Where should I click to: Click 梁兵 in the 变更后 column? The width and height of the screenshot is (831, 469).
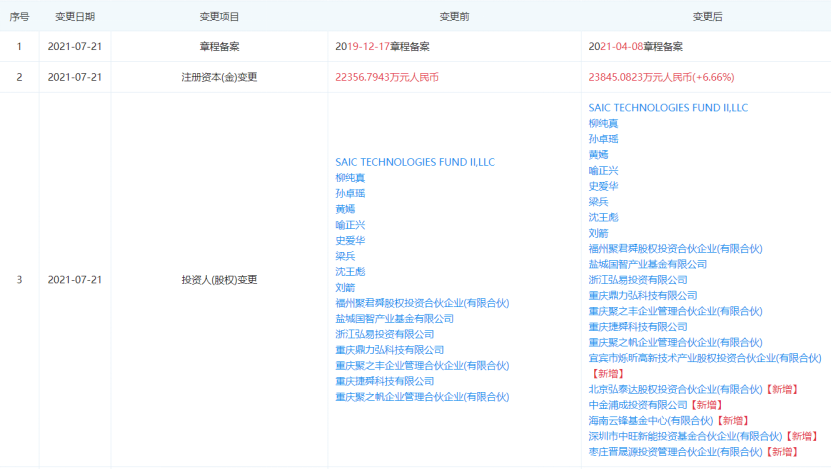click(598, 201)
